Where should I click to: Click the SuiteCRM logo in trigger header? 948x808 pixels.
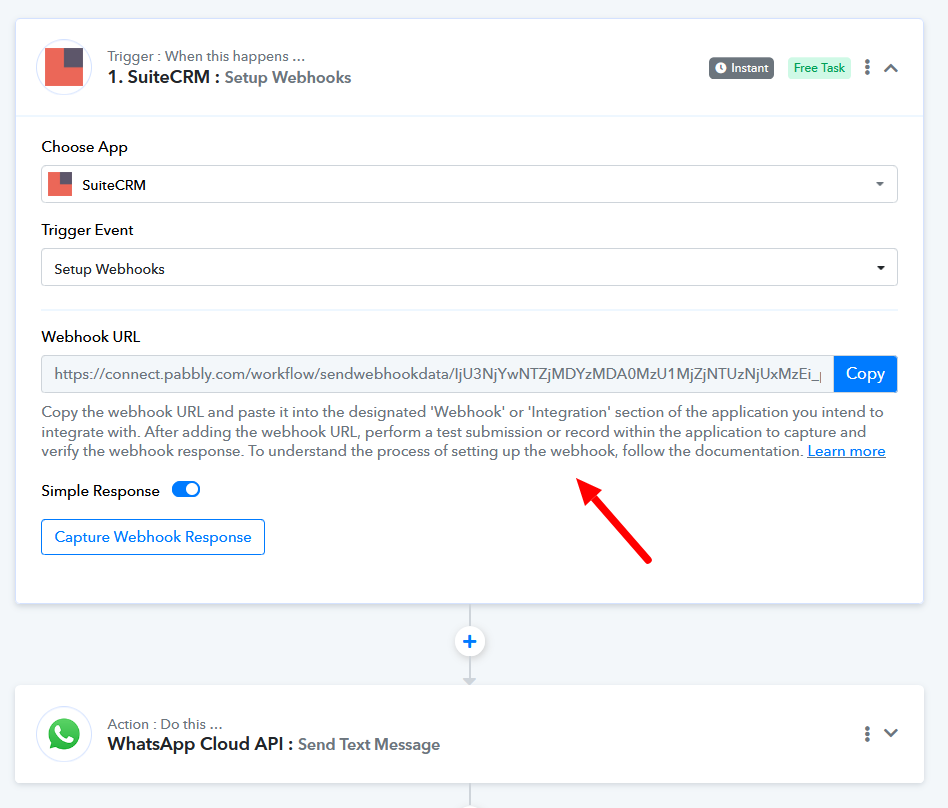(64, 67)
